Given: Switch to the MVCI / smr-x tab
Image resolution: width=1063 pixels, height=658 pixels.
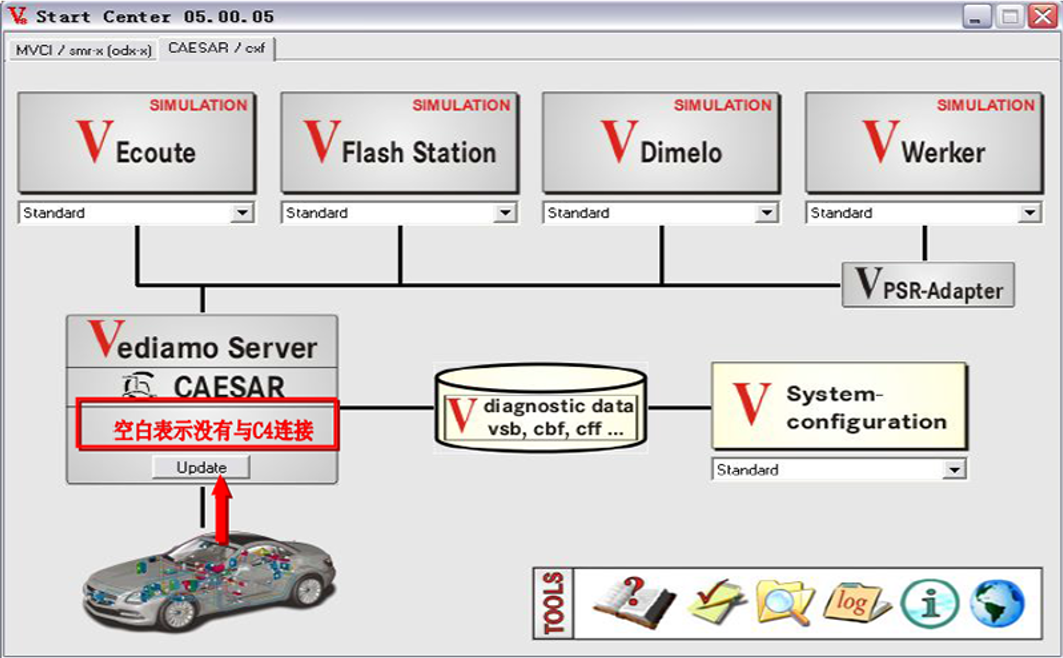Looking at the screenshot, I should tap(83, 50).
